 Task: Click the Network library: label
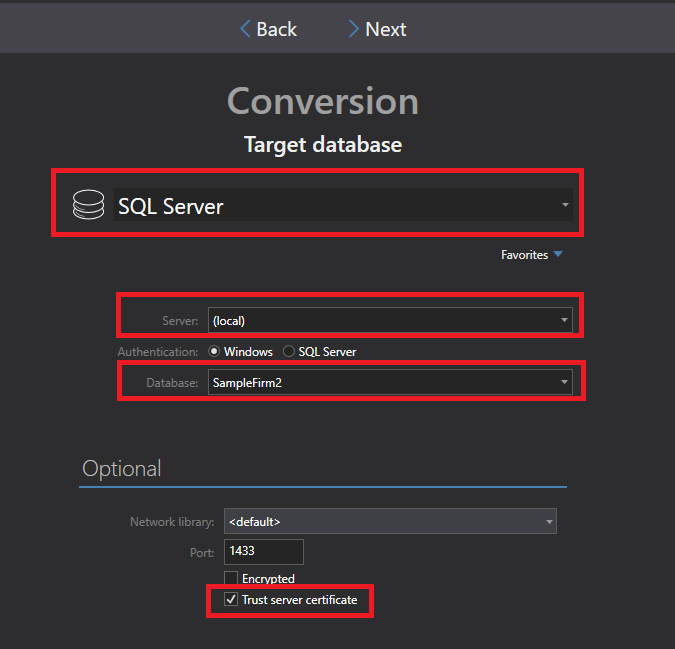pyautogui.click(x=172, y=522)
